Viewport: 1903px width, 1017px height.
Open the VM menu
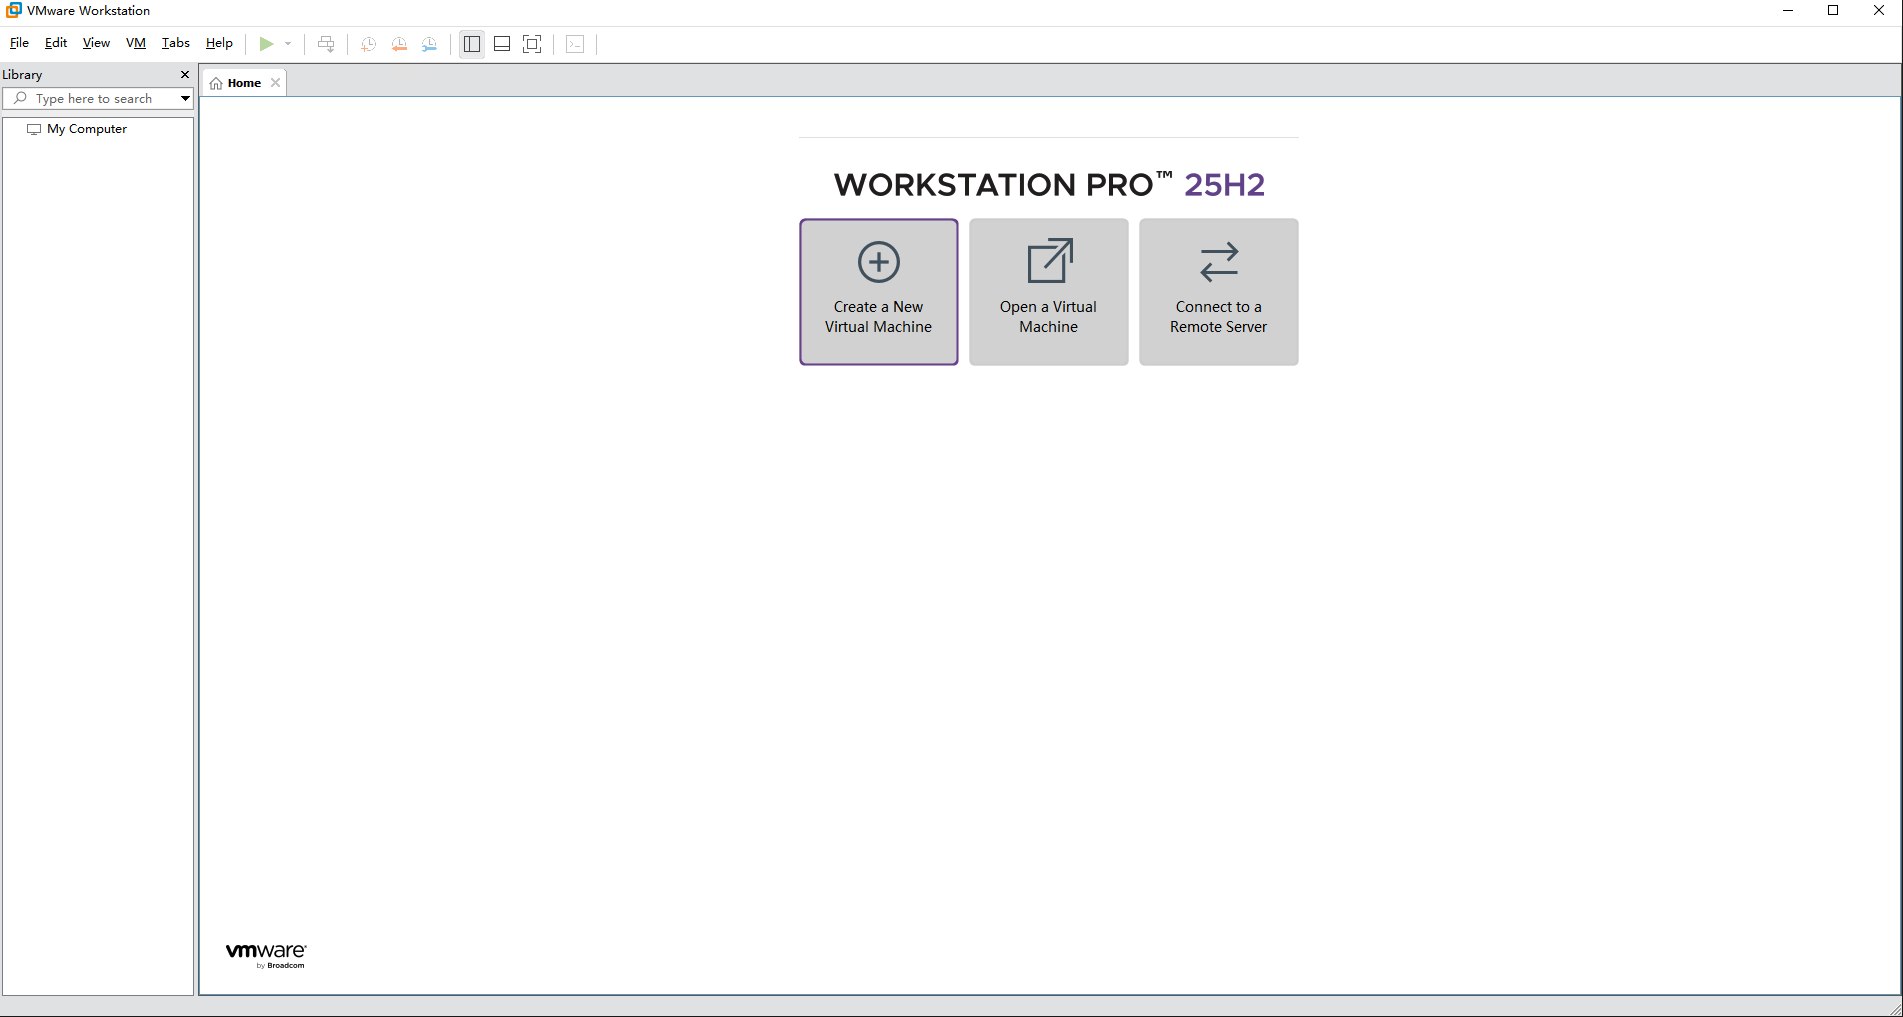click(x=136, y=43)
